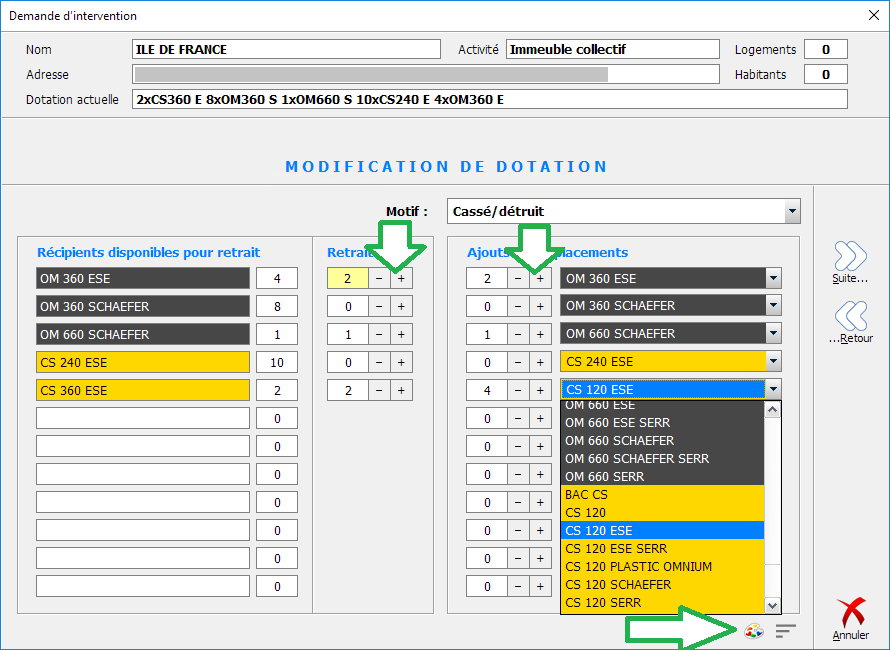
Task: Open the CS 240 ESE replacement dropdown
Action: pos(773,362)
